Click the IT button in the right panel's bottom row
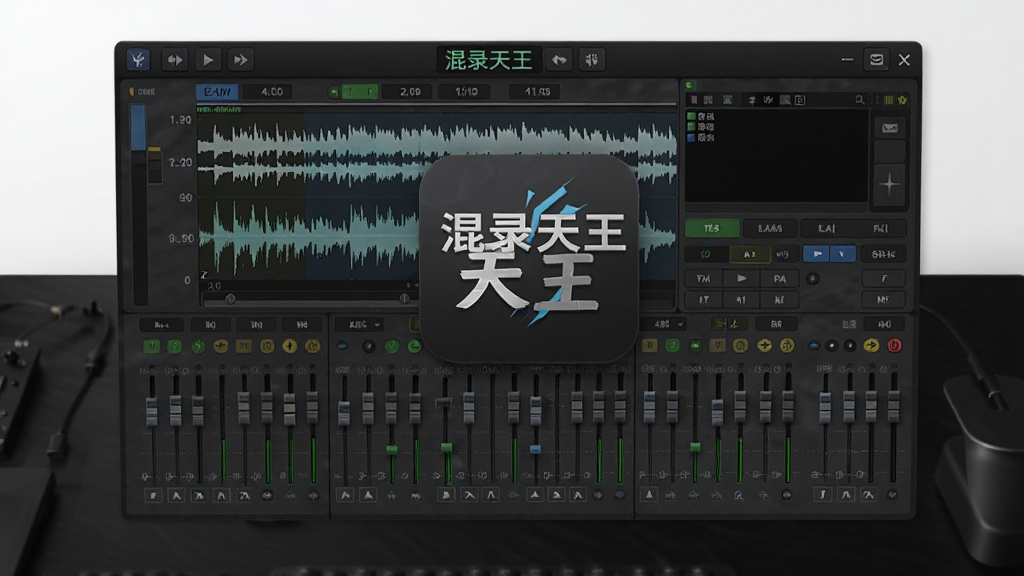This screenshot has height=576, width=1024. 703,300
